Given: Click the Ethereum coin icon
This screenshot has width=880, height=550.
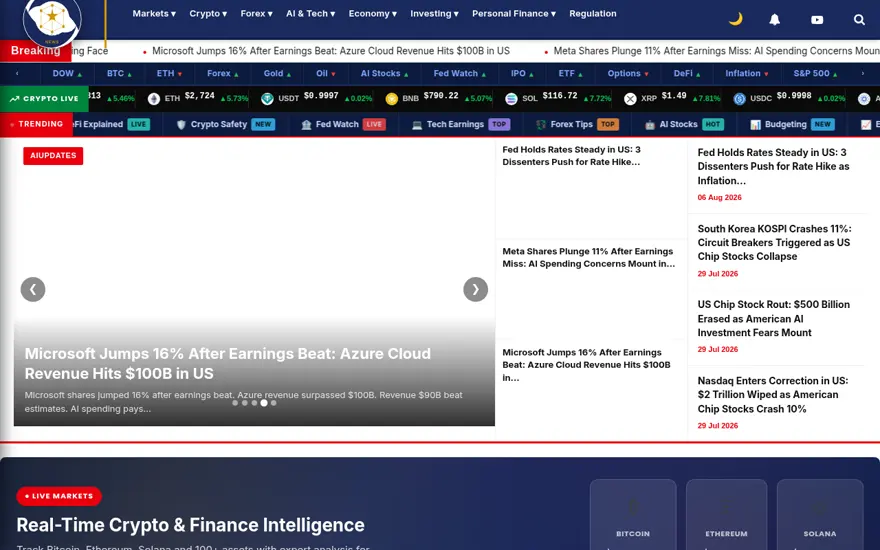Looking at the screenshot, I should 154,99.
